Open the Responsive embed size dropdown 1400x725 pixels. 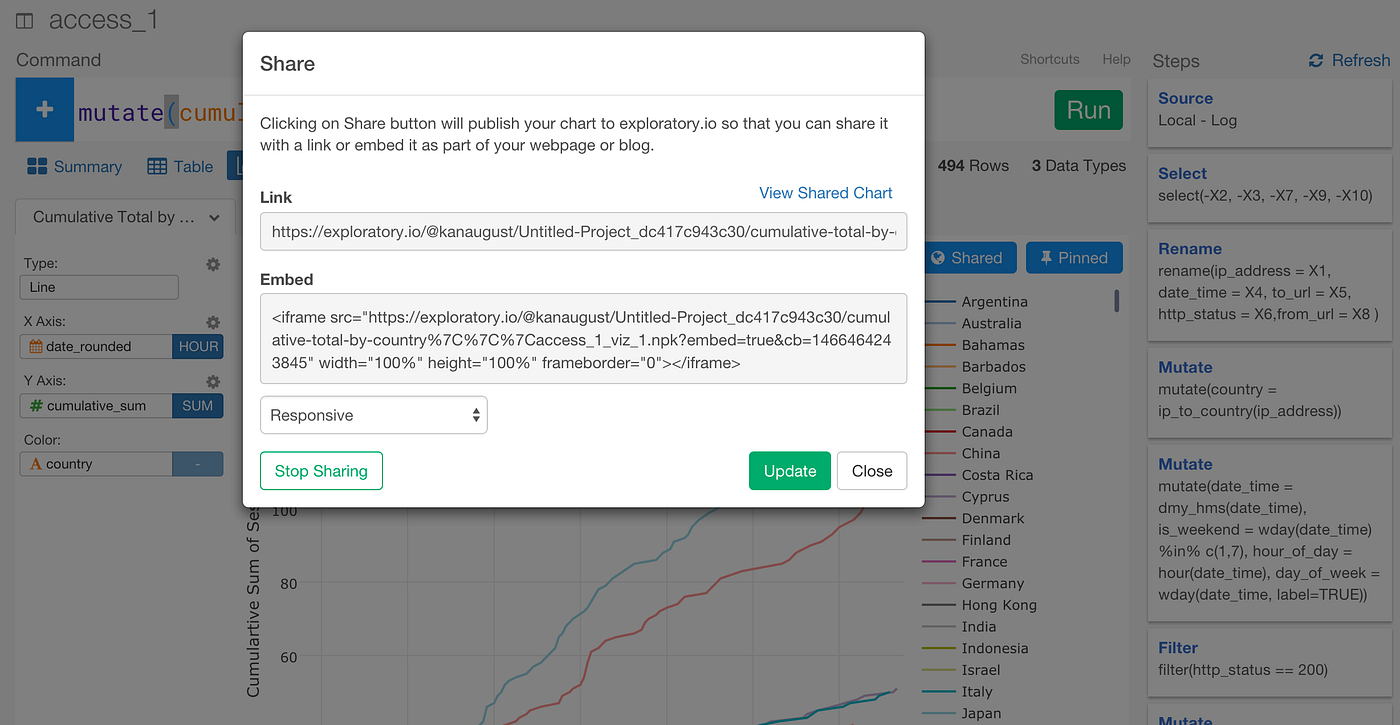373,414
